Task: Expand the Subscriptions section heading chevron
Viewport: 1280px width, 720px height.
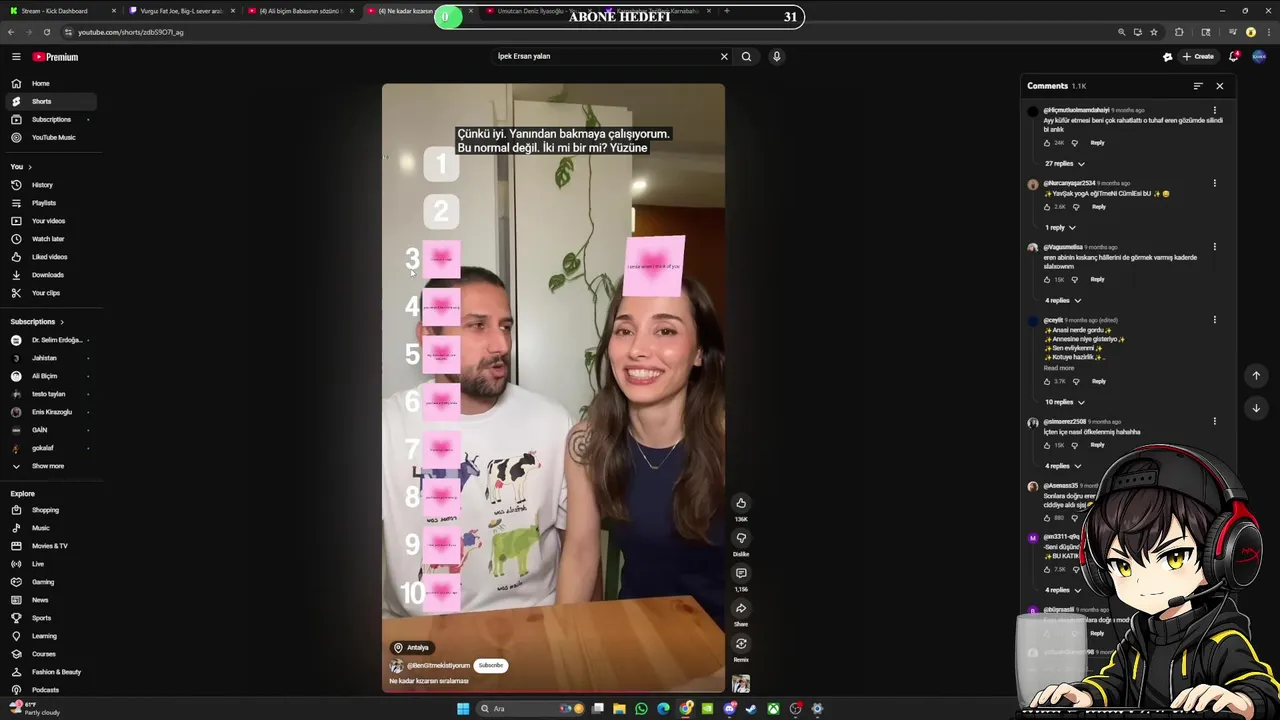Action: (x=62, y=322)
